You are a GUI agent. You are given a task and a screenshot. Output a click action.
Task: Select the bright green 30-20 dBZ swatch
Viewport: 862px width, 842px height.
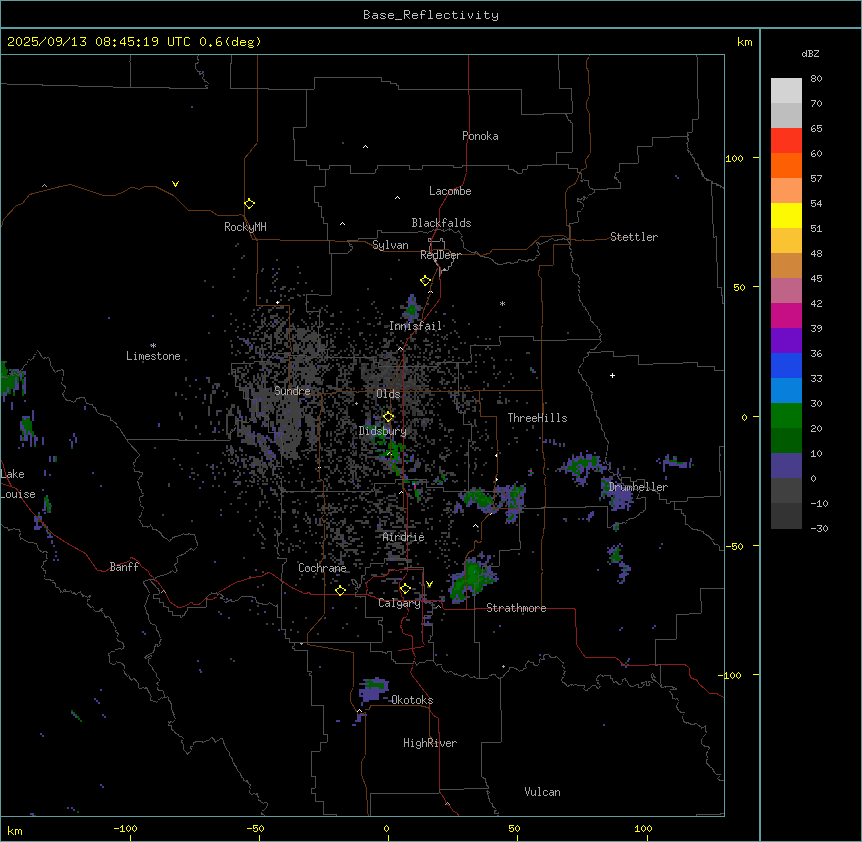(x=786, y=416)
